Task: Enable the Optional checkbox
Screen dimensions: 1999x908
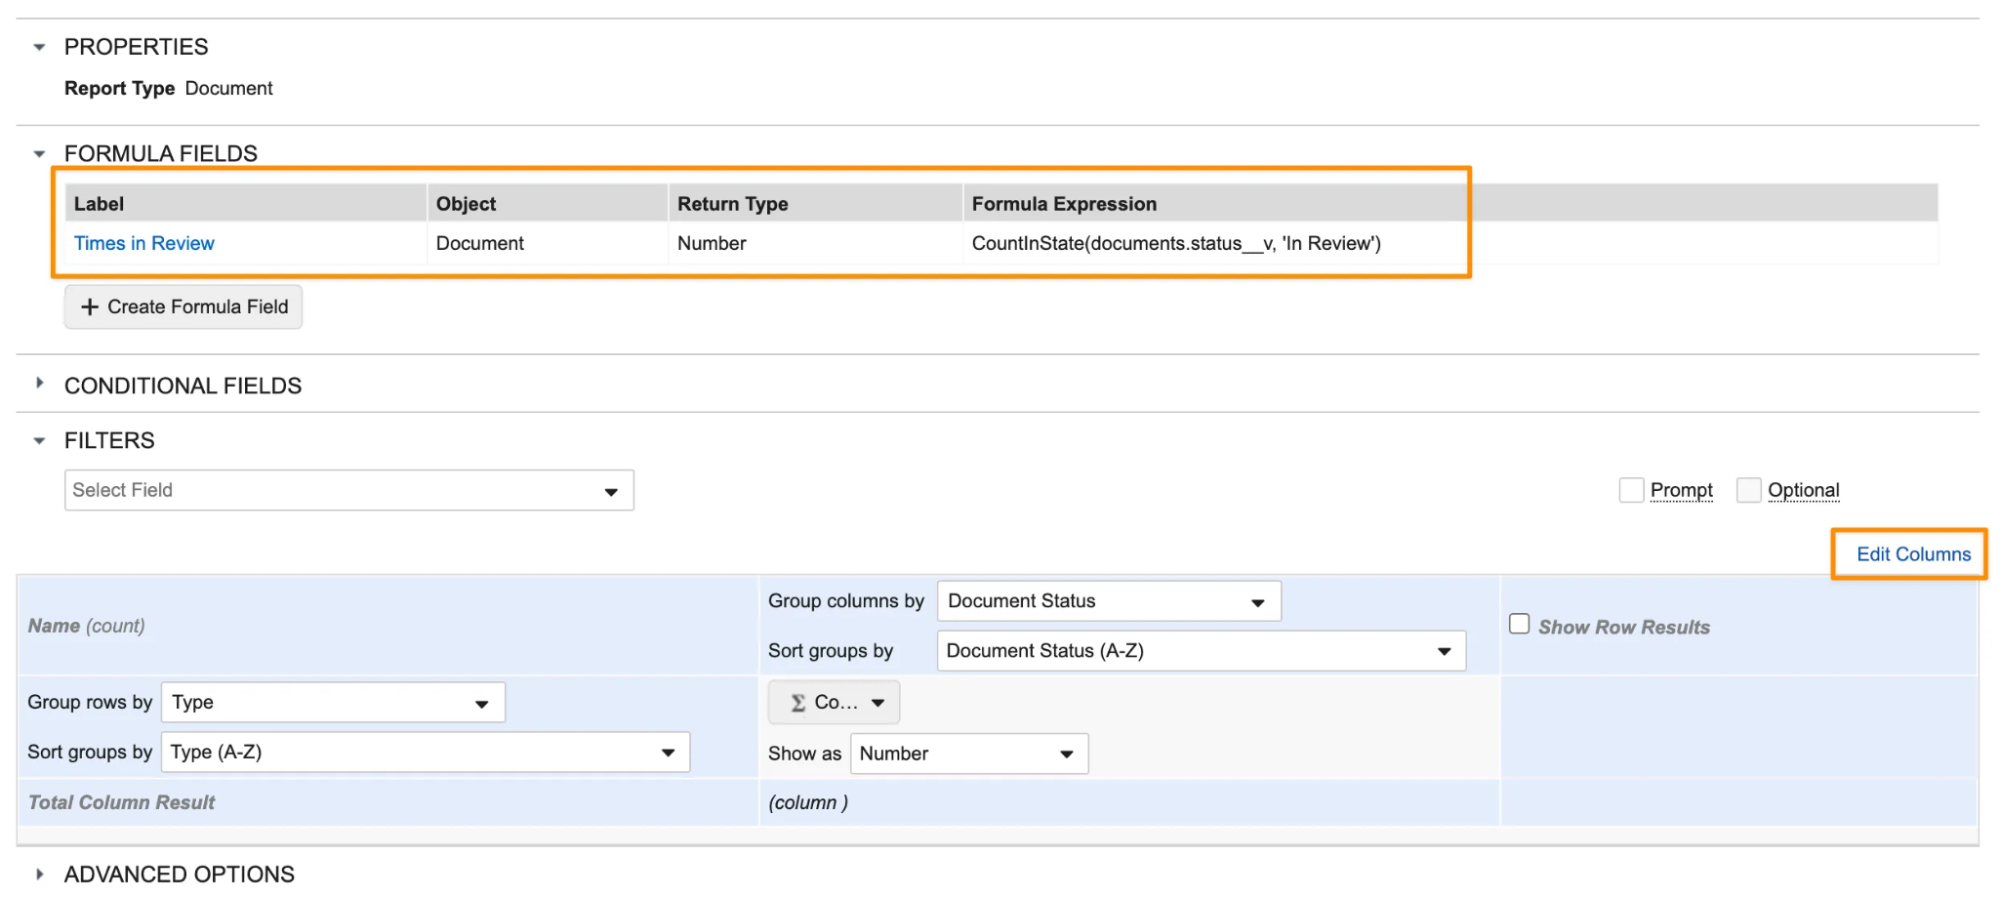Action: tap(1748, 490)
